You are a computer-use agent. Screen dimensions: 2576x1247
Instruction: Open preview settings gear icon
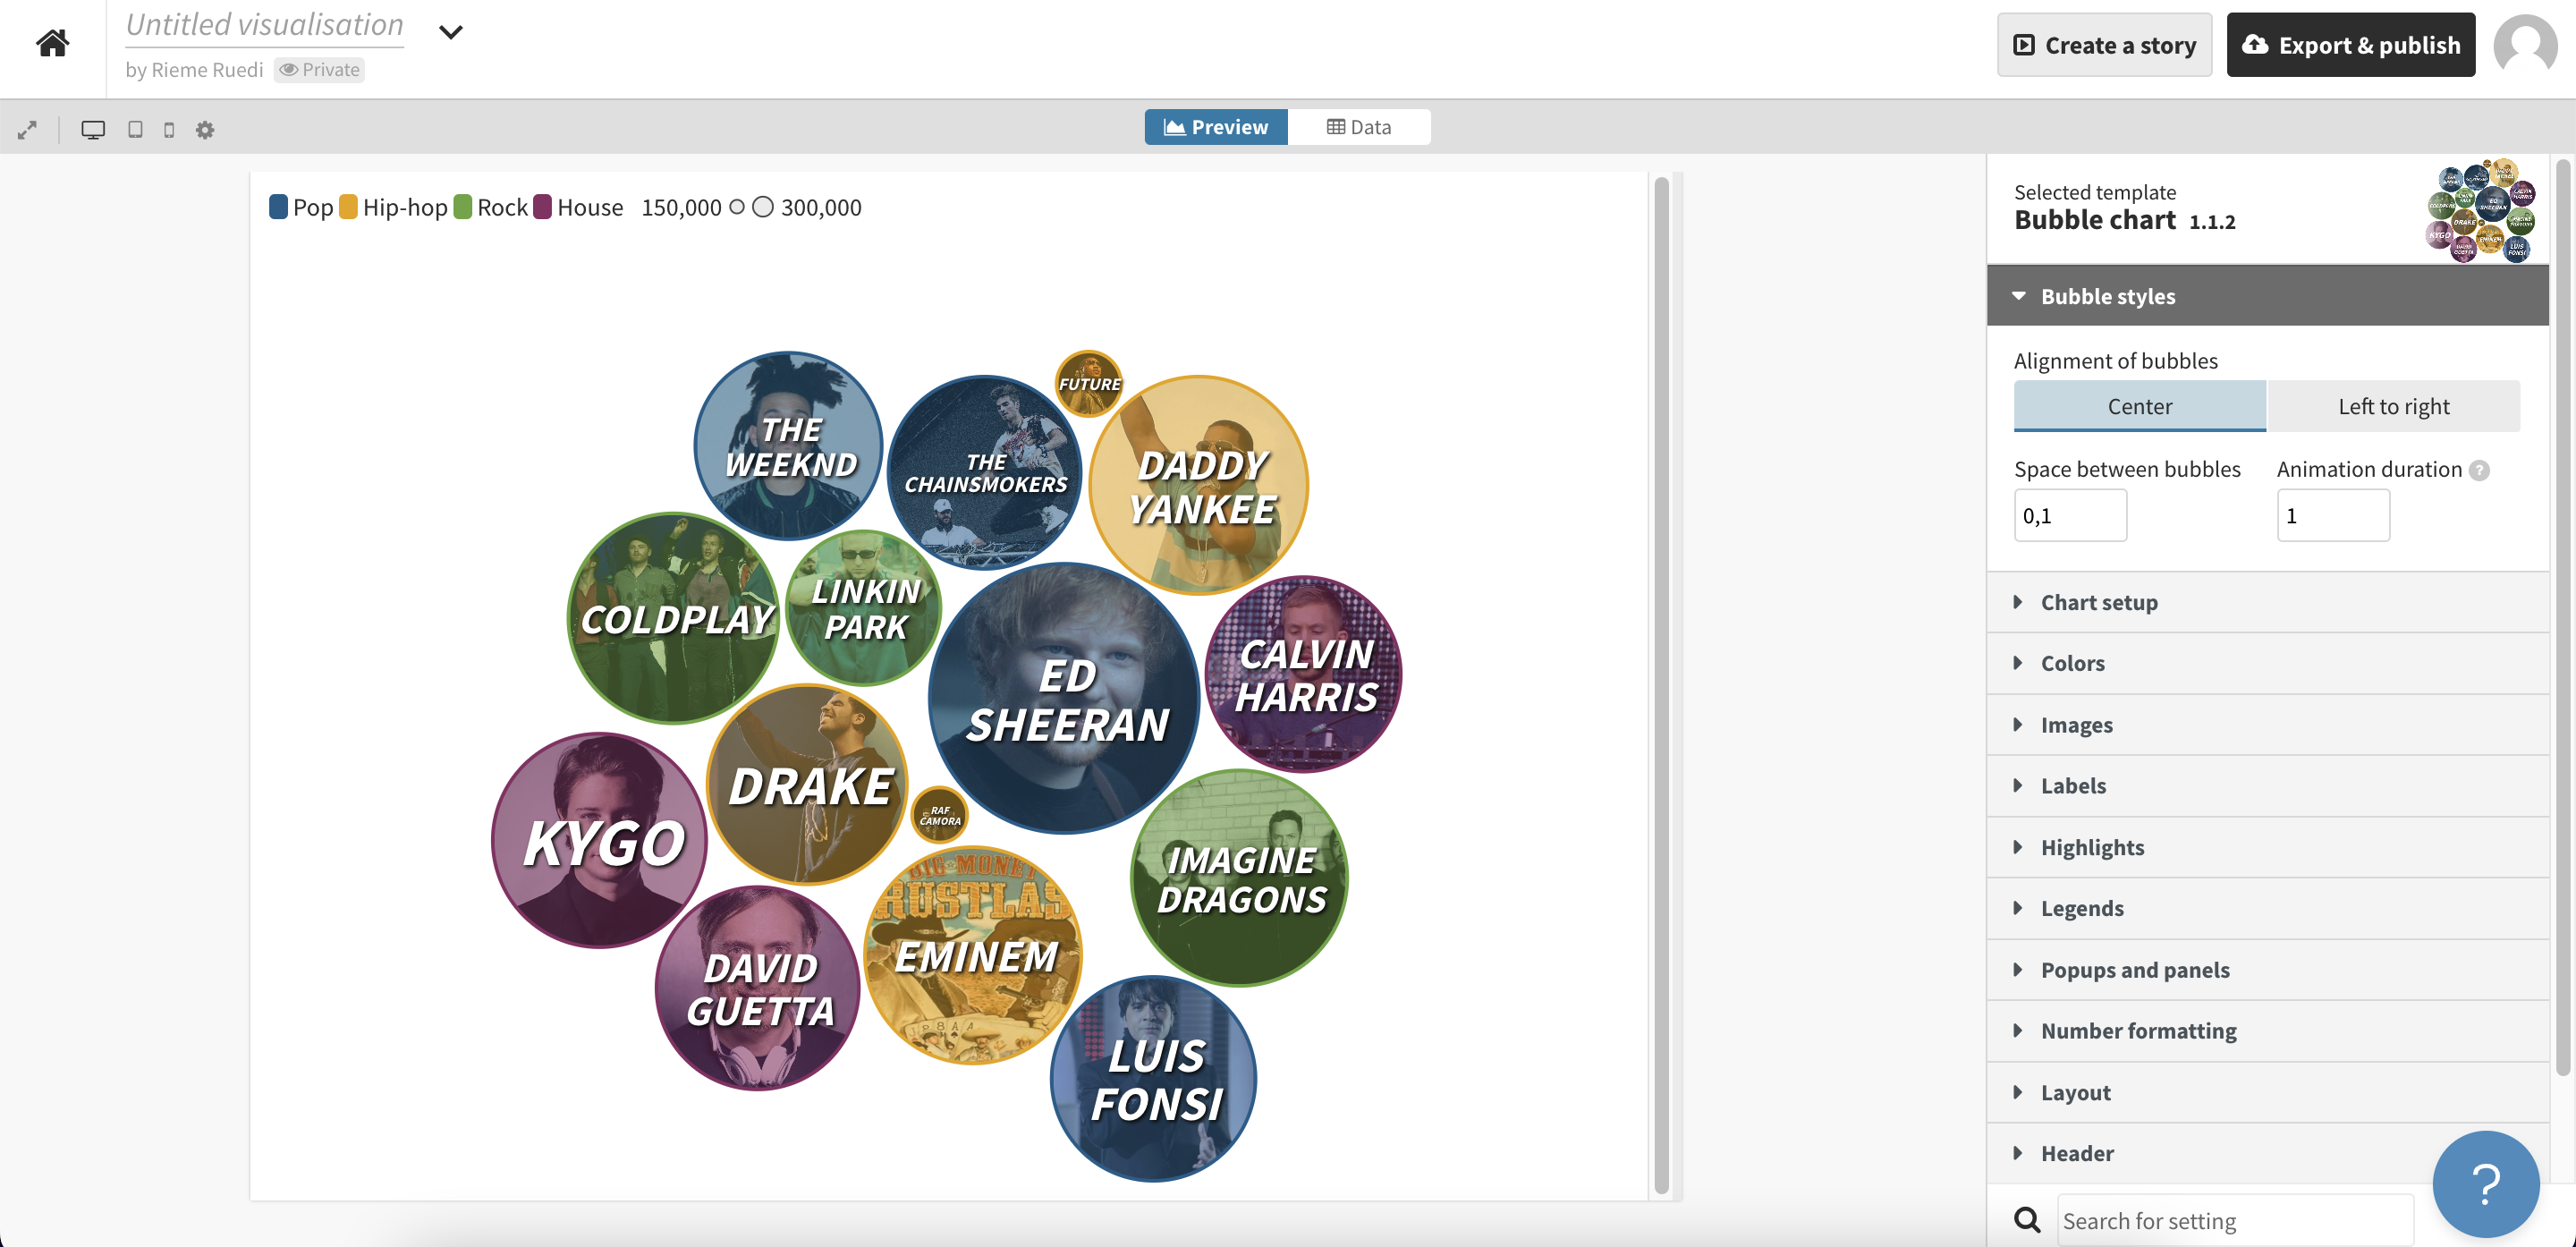click(205, 130)
